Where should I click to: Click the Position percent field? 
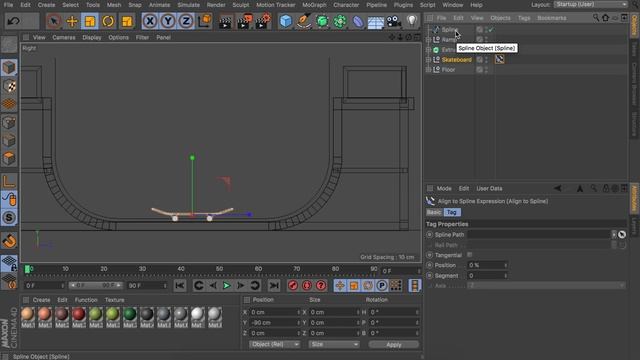point(487,265)
